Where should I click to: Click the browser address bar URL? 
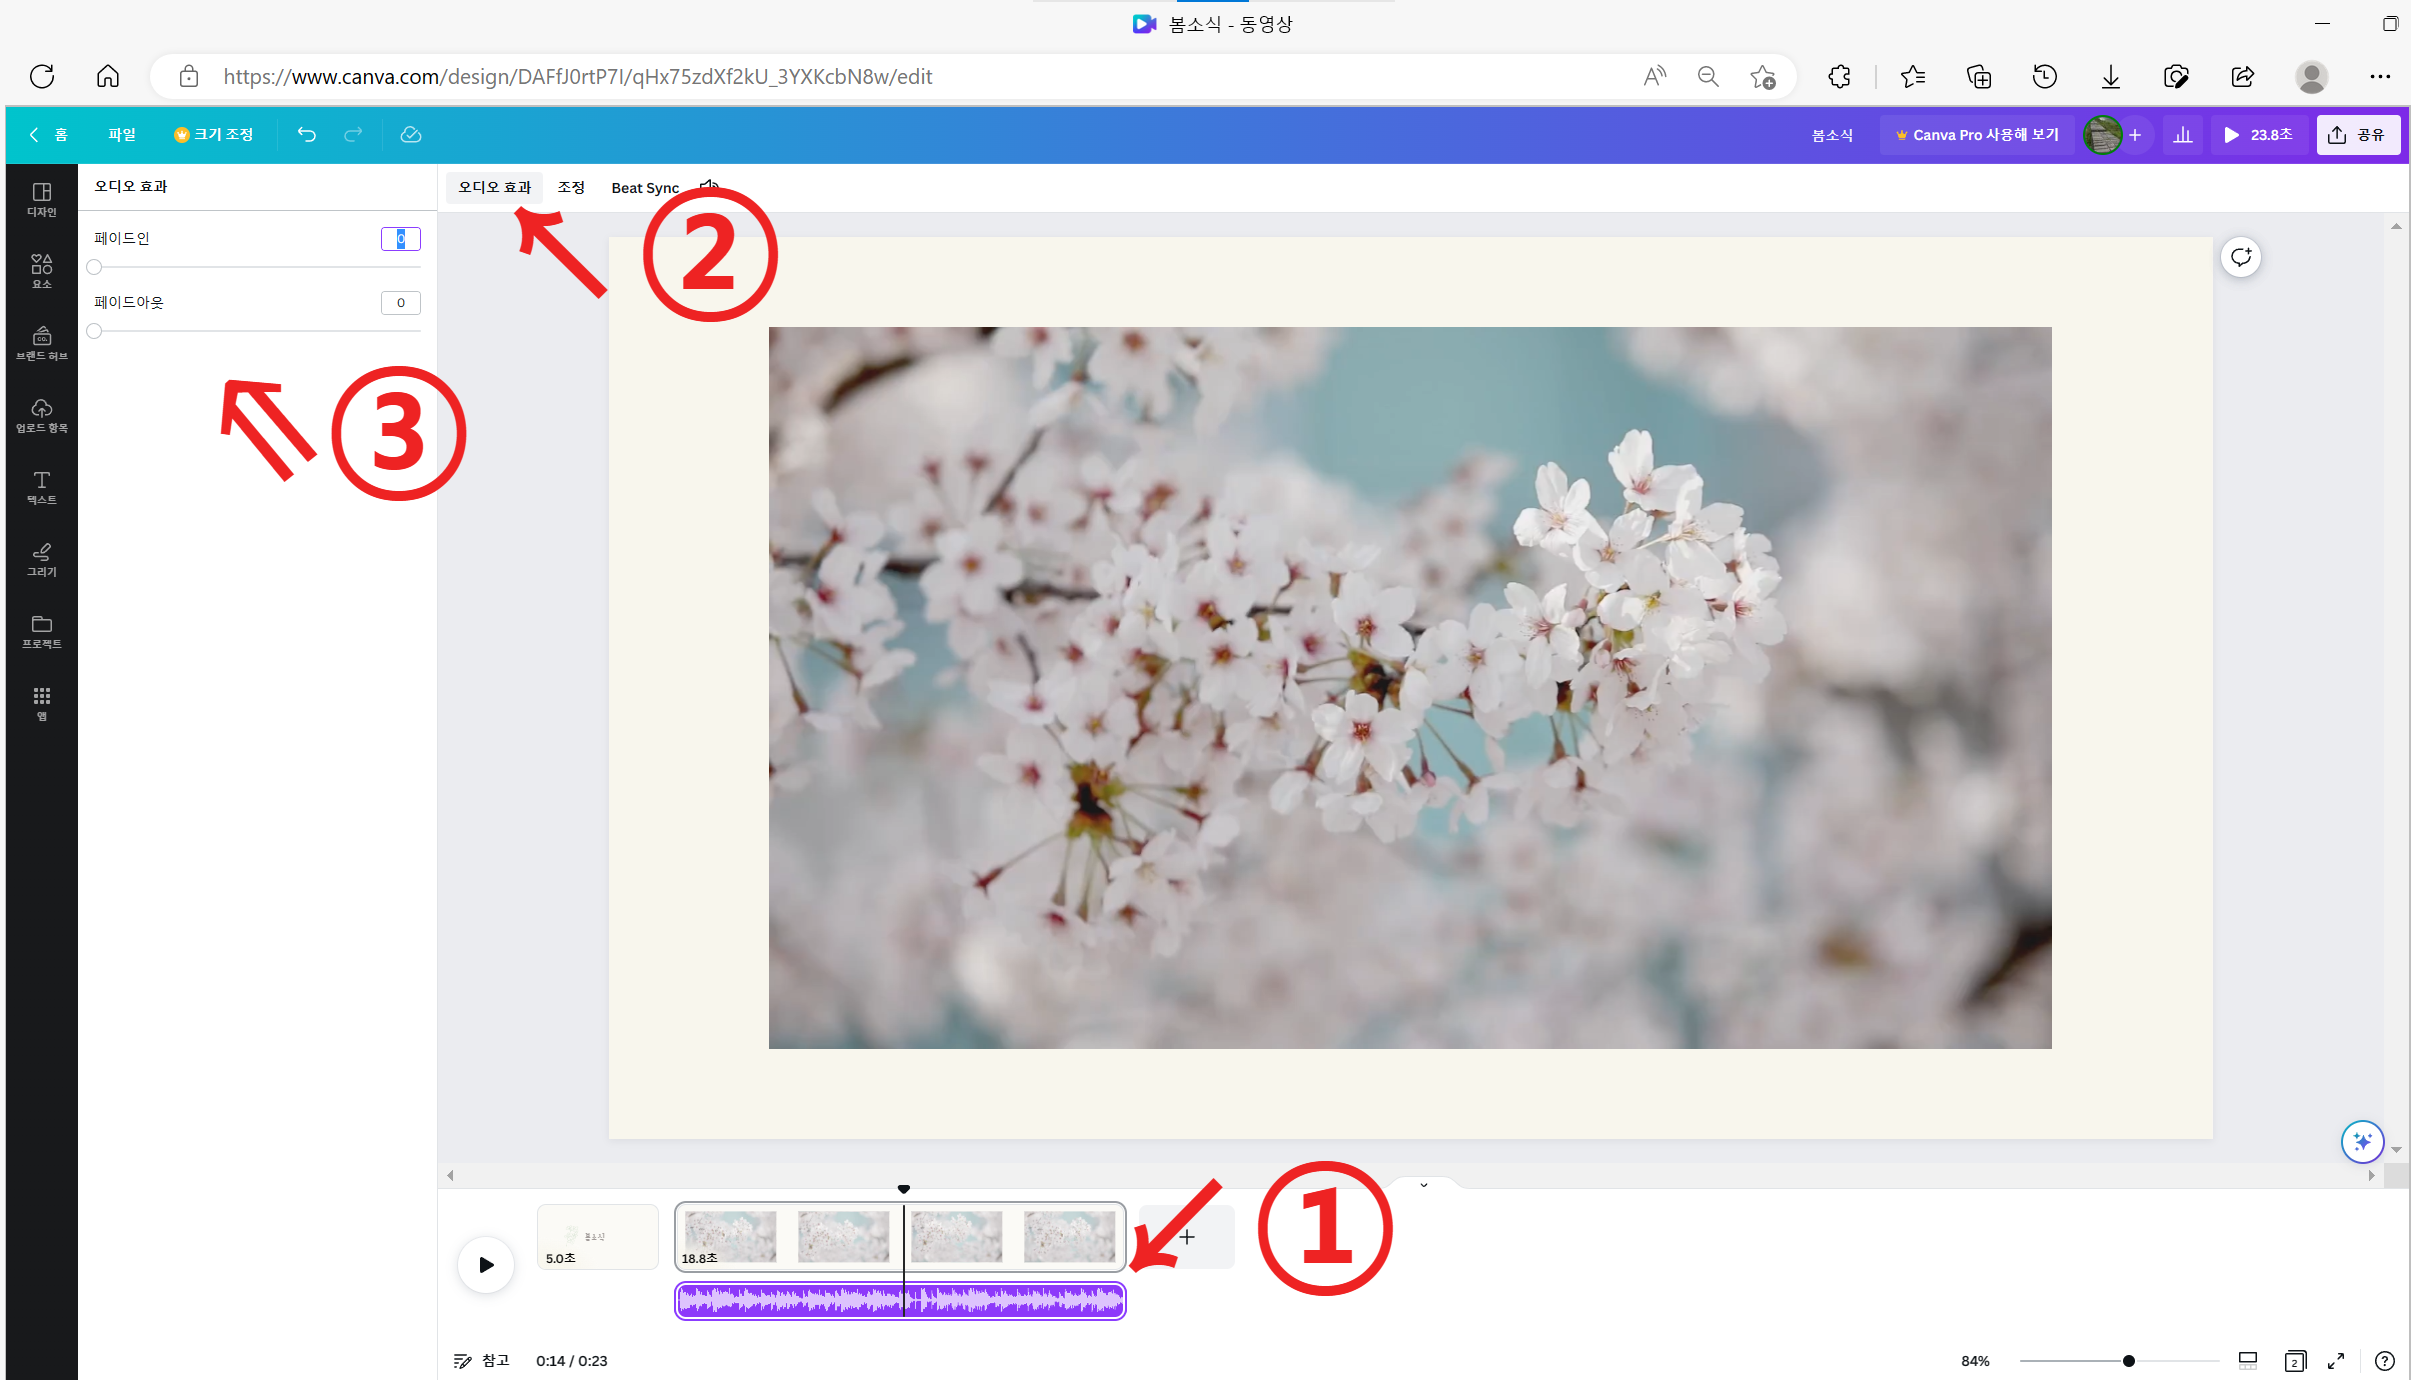[x=577, y=76]
